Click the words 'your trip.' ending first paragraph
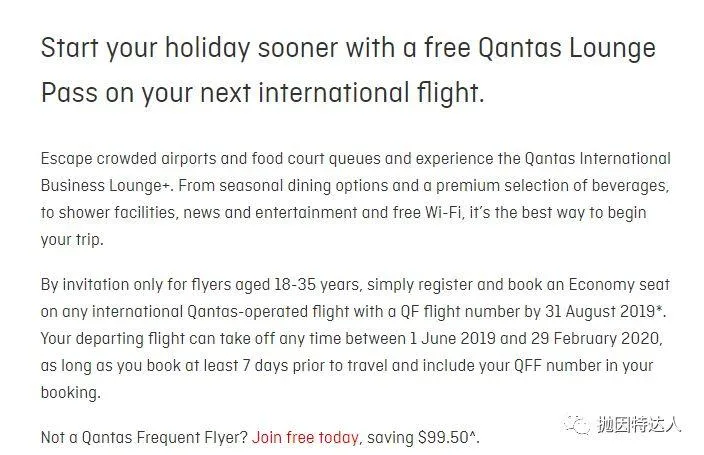The width and height of the screenshot is (704, 455). (72, 239)
